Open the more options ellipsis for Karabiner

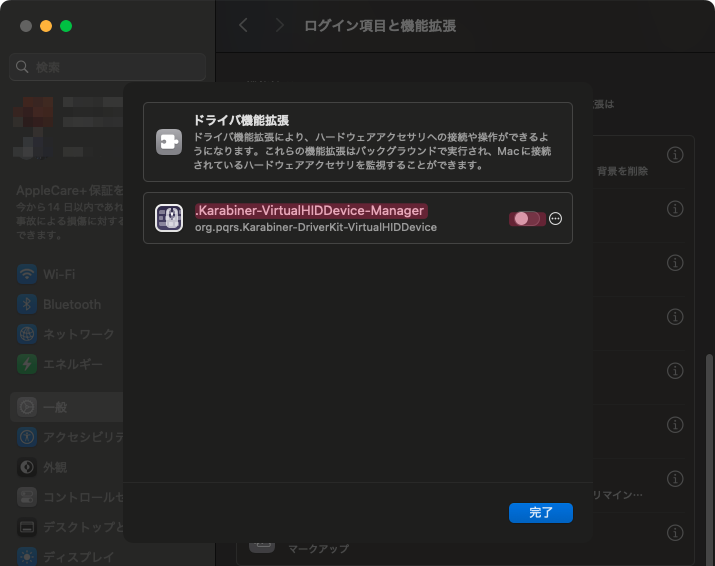[x=555, y=219]
